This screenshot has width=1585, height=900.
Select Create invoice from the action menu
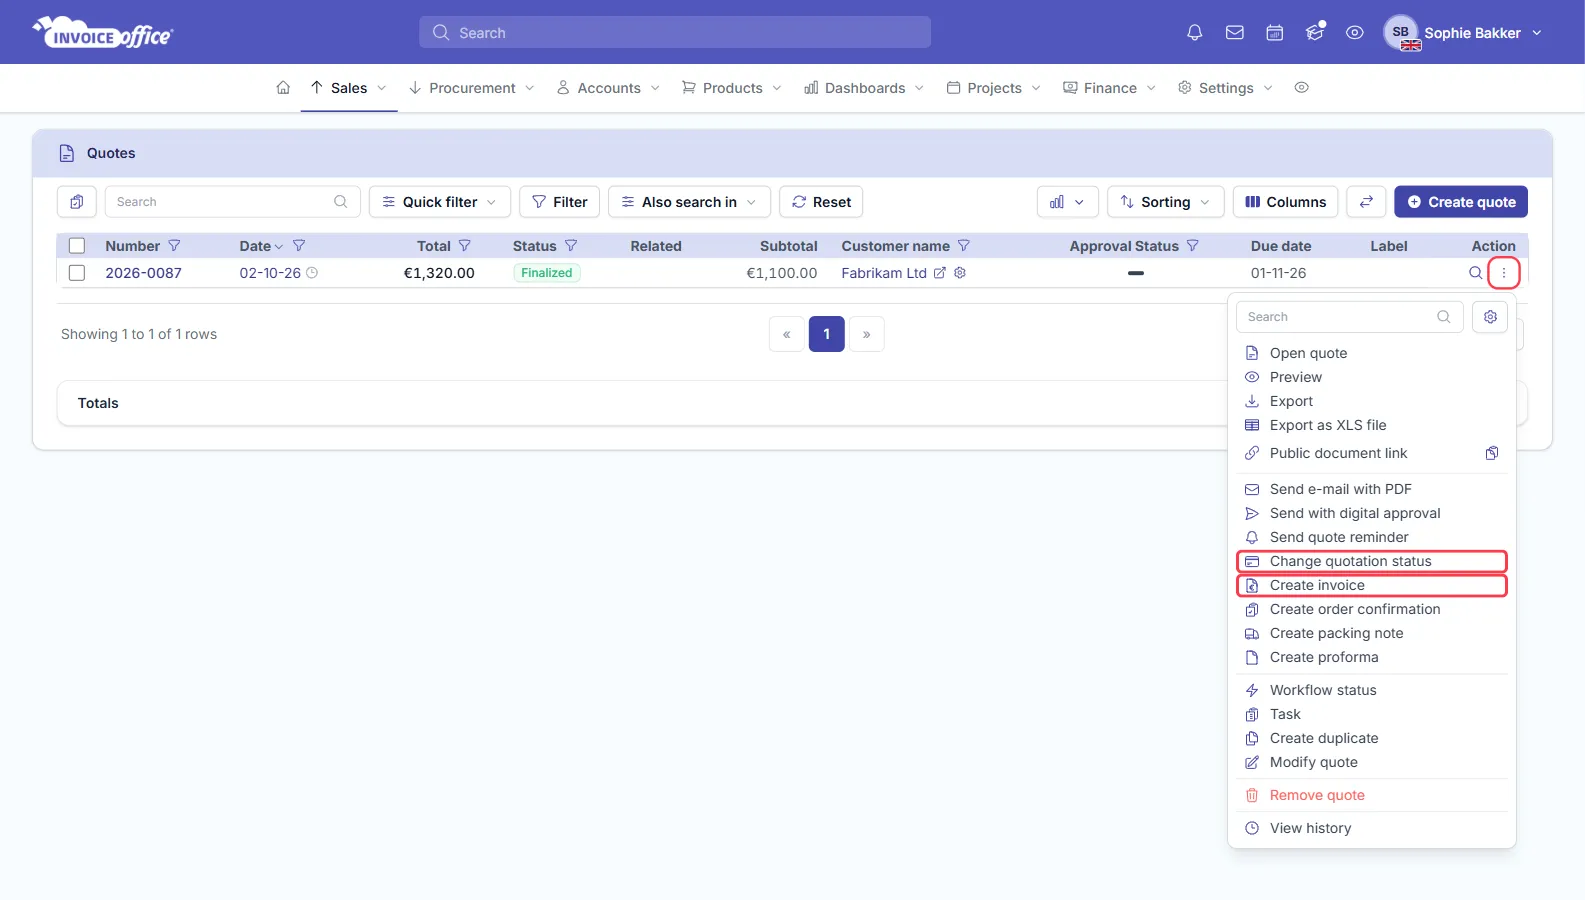(x=1372, y=585)
